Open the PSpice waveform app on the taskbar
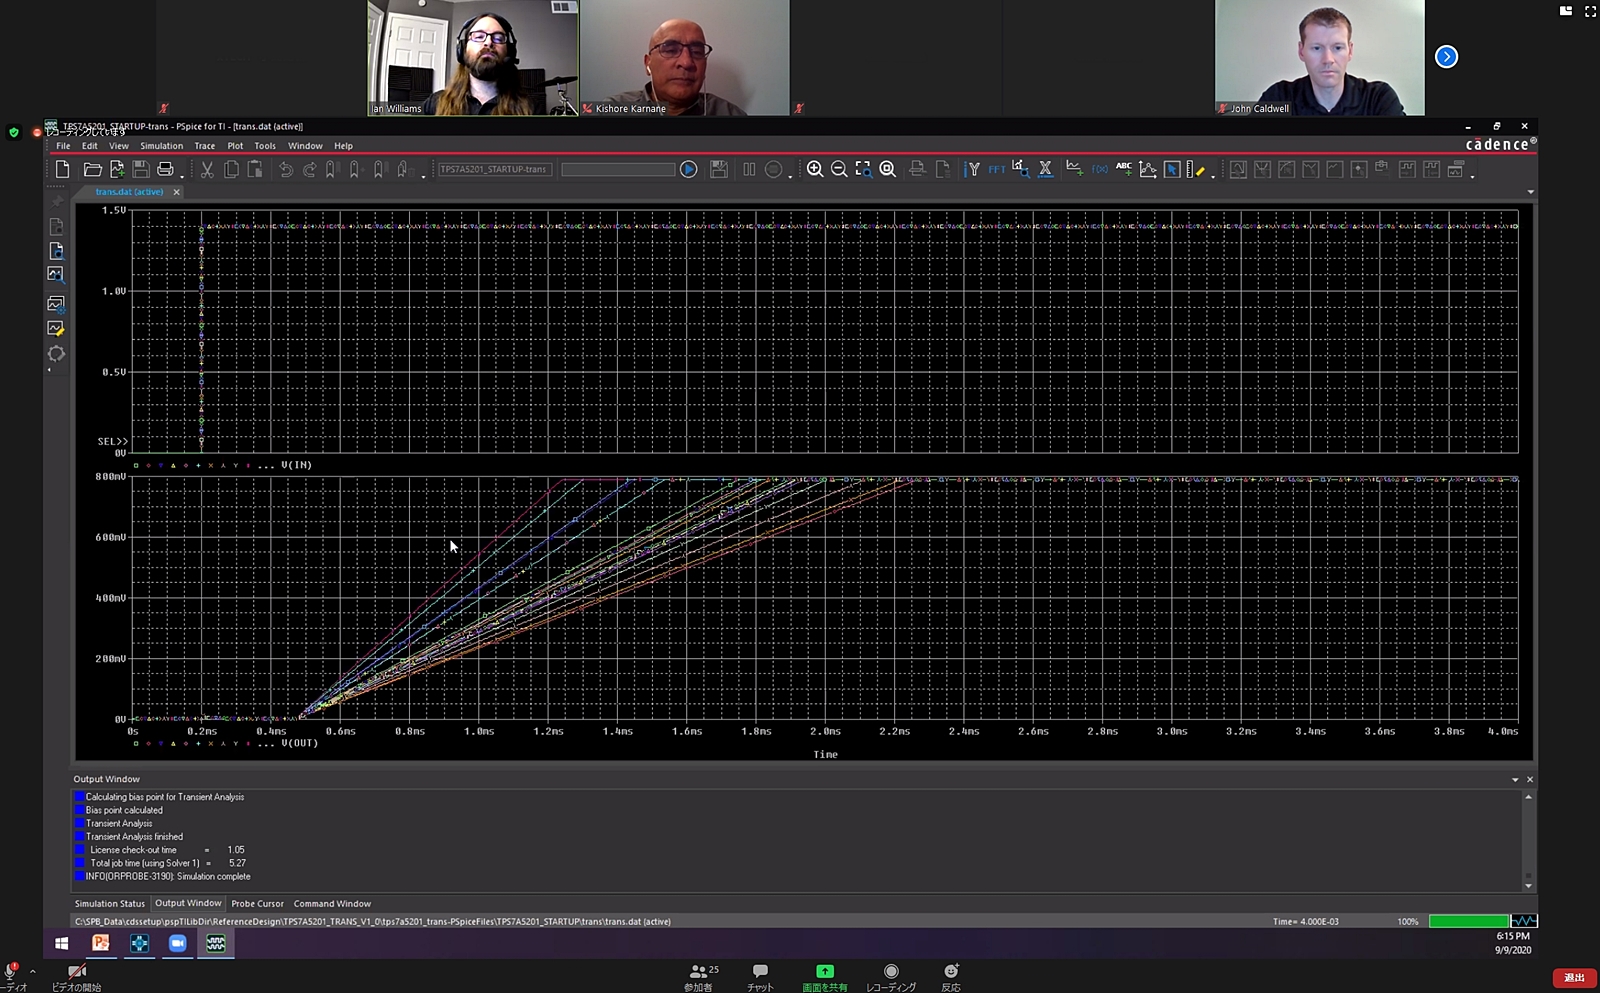Screen dimensions: 1600x993 (x=216, y=943)
